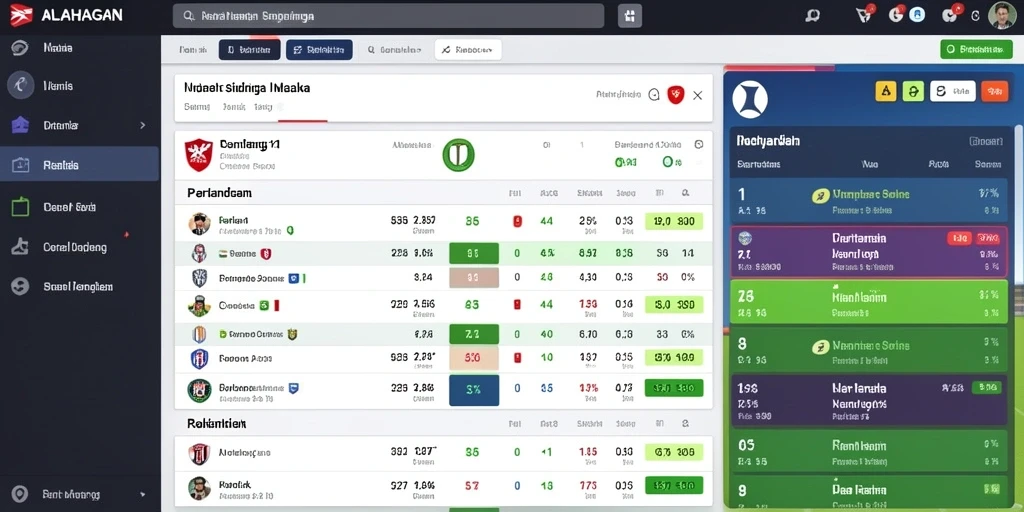Click the first dark navy toolbar button
The height and width of the screenshot is (512, 1024).
(249, 50)
